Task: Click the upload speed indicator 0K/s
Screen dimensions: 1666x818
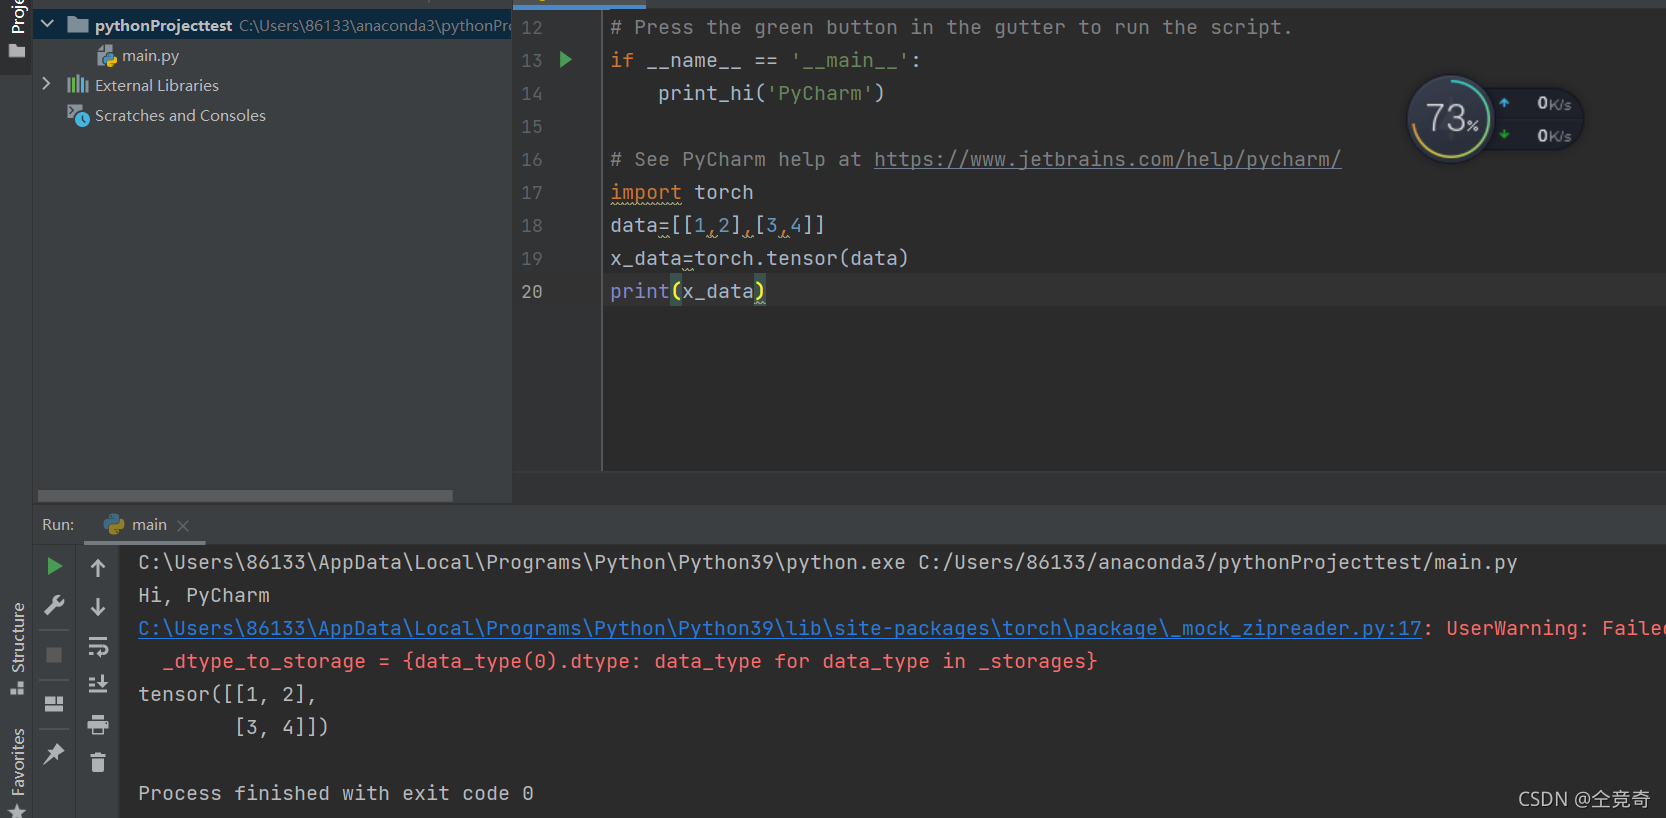Action: [1536, 103]
